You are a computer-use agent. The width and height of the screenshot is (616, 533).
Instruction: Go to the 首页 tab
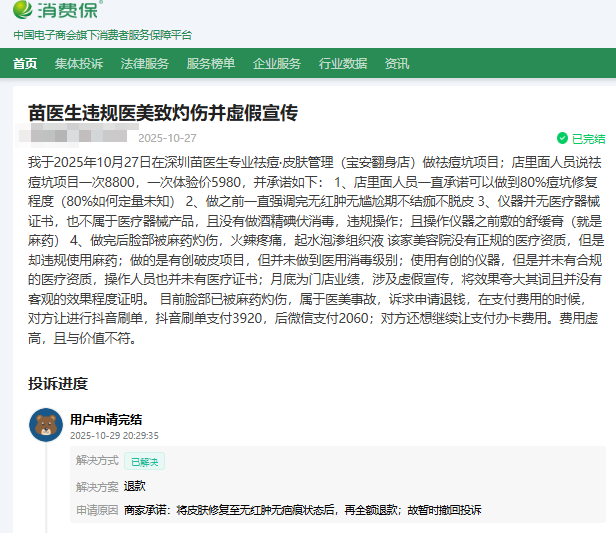25,64
